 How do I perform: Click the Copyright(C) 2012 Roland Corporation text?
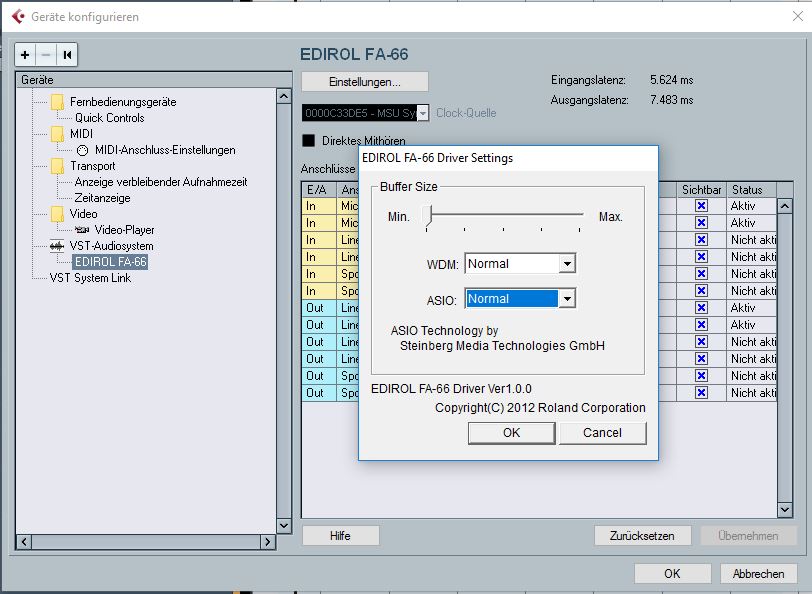click(x=540, y=408)
